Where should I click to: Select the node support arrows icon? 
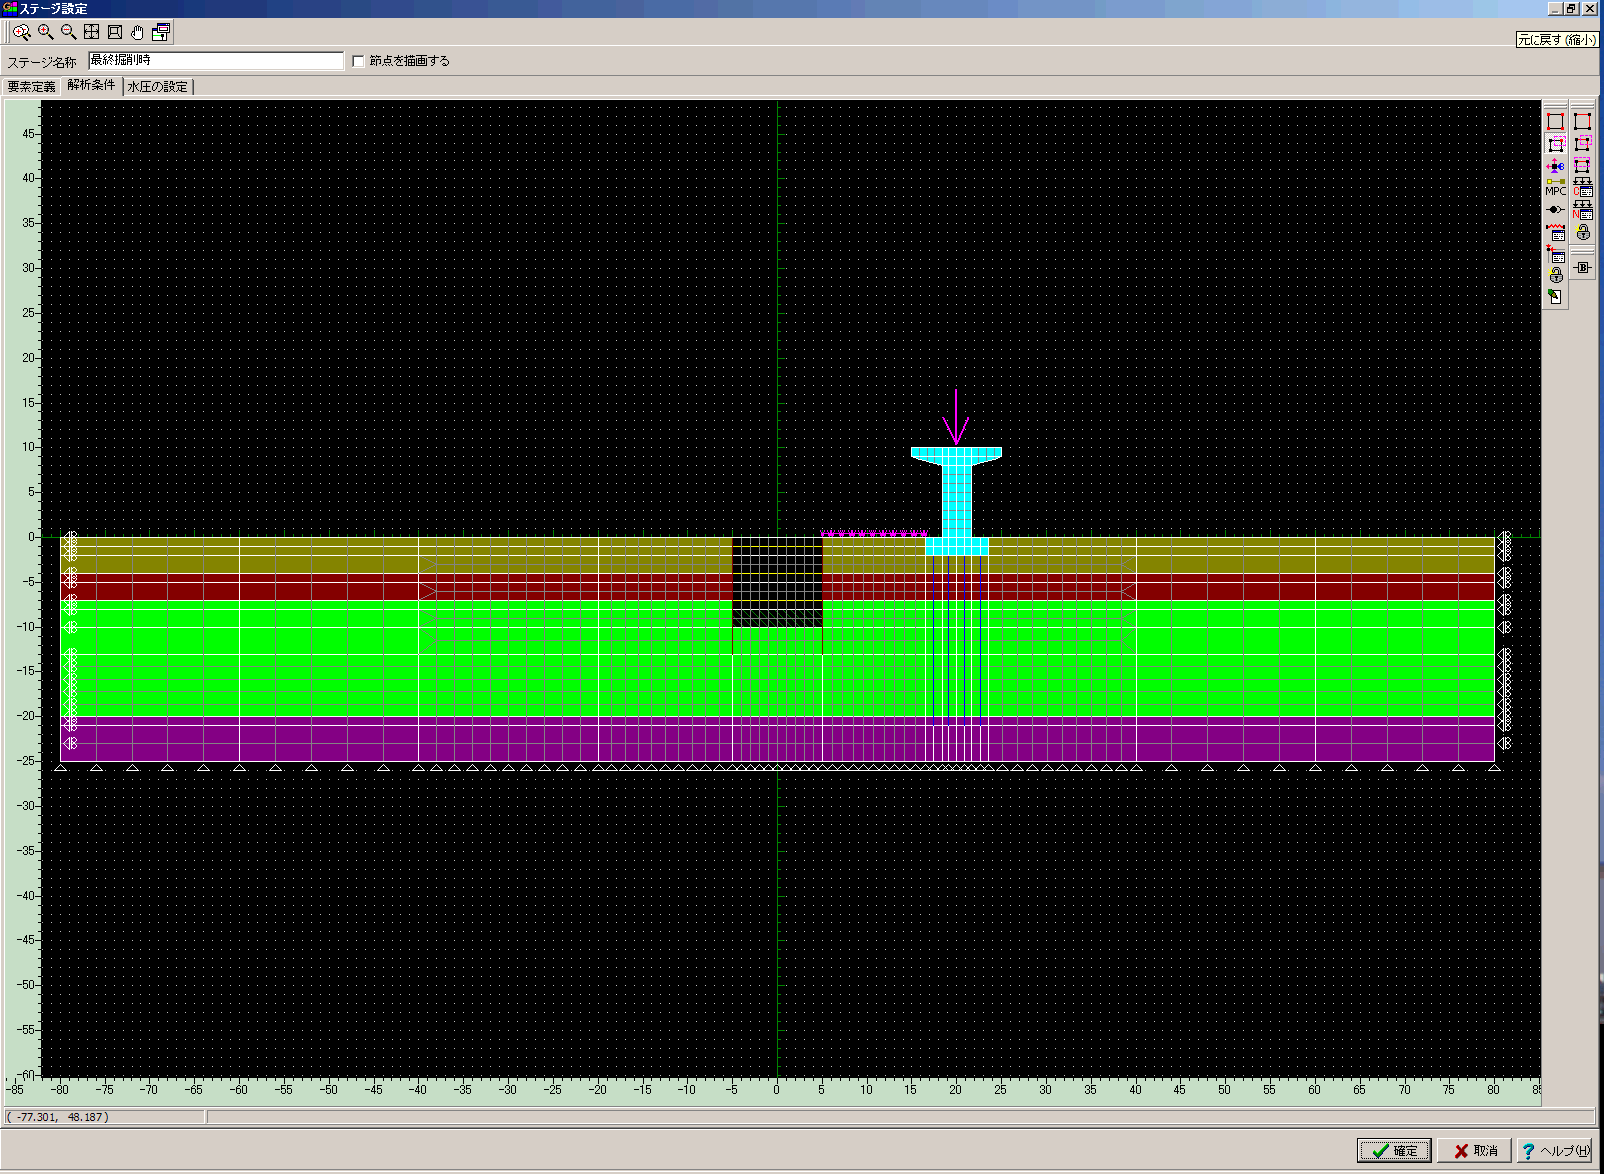pyautogui.click(x=1555, y=166)
